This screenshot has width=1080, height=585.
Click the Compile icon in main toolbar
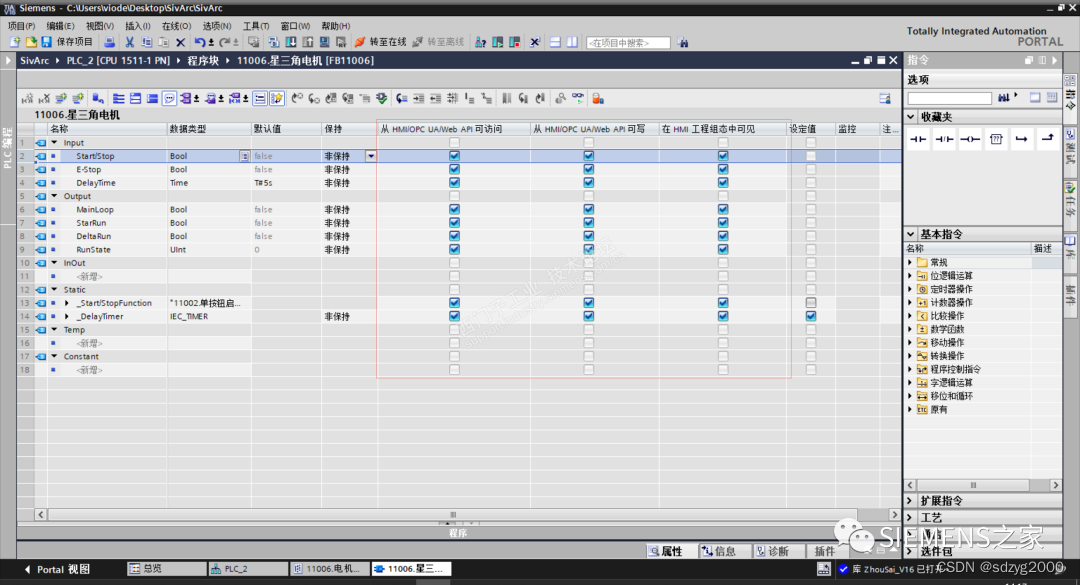coord(273,42)
